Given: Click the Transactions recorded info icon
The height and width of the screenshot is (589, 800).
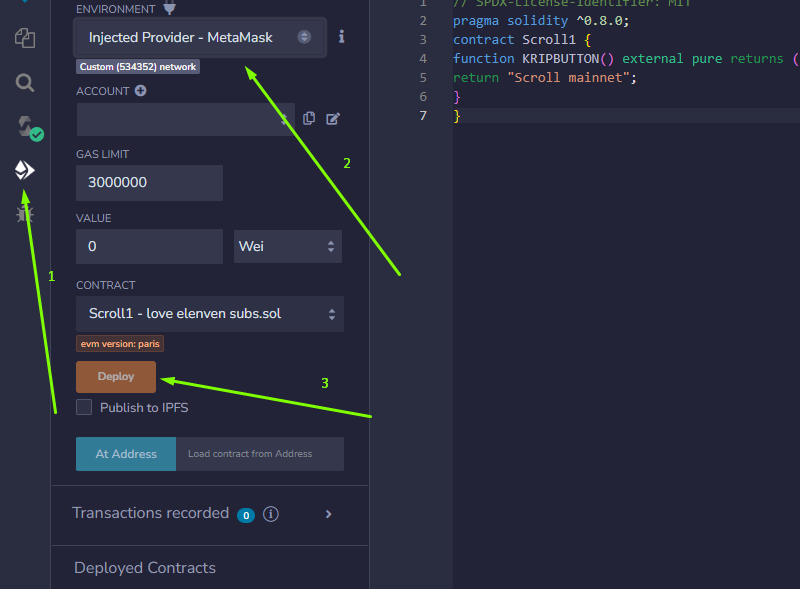Looking at the screenshot, I should (271, 514).
